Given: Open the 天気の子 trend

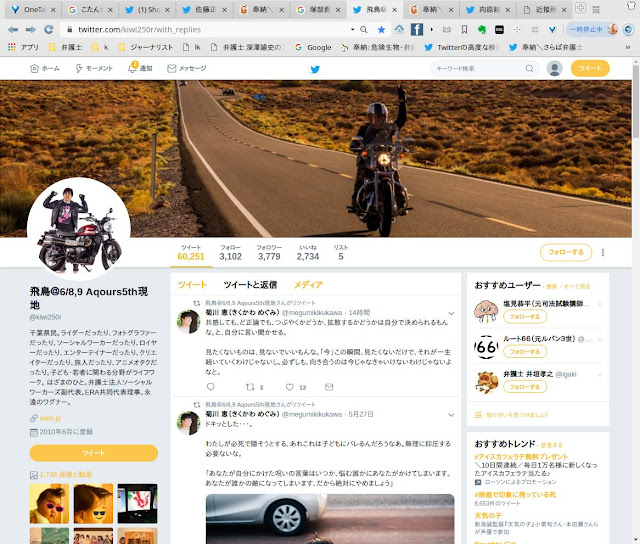Looking at the screenshot, I should tap(488, 515).
